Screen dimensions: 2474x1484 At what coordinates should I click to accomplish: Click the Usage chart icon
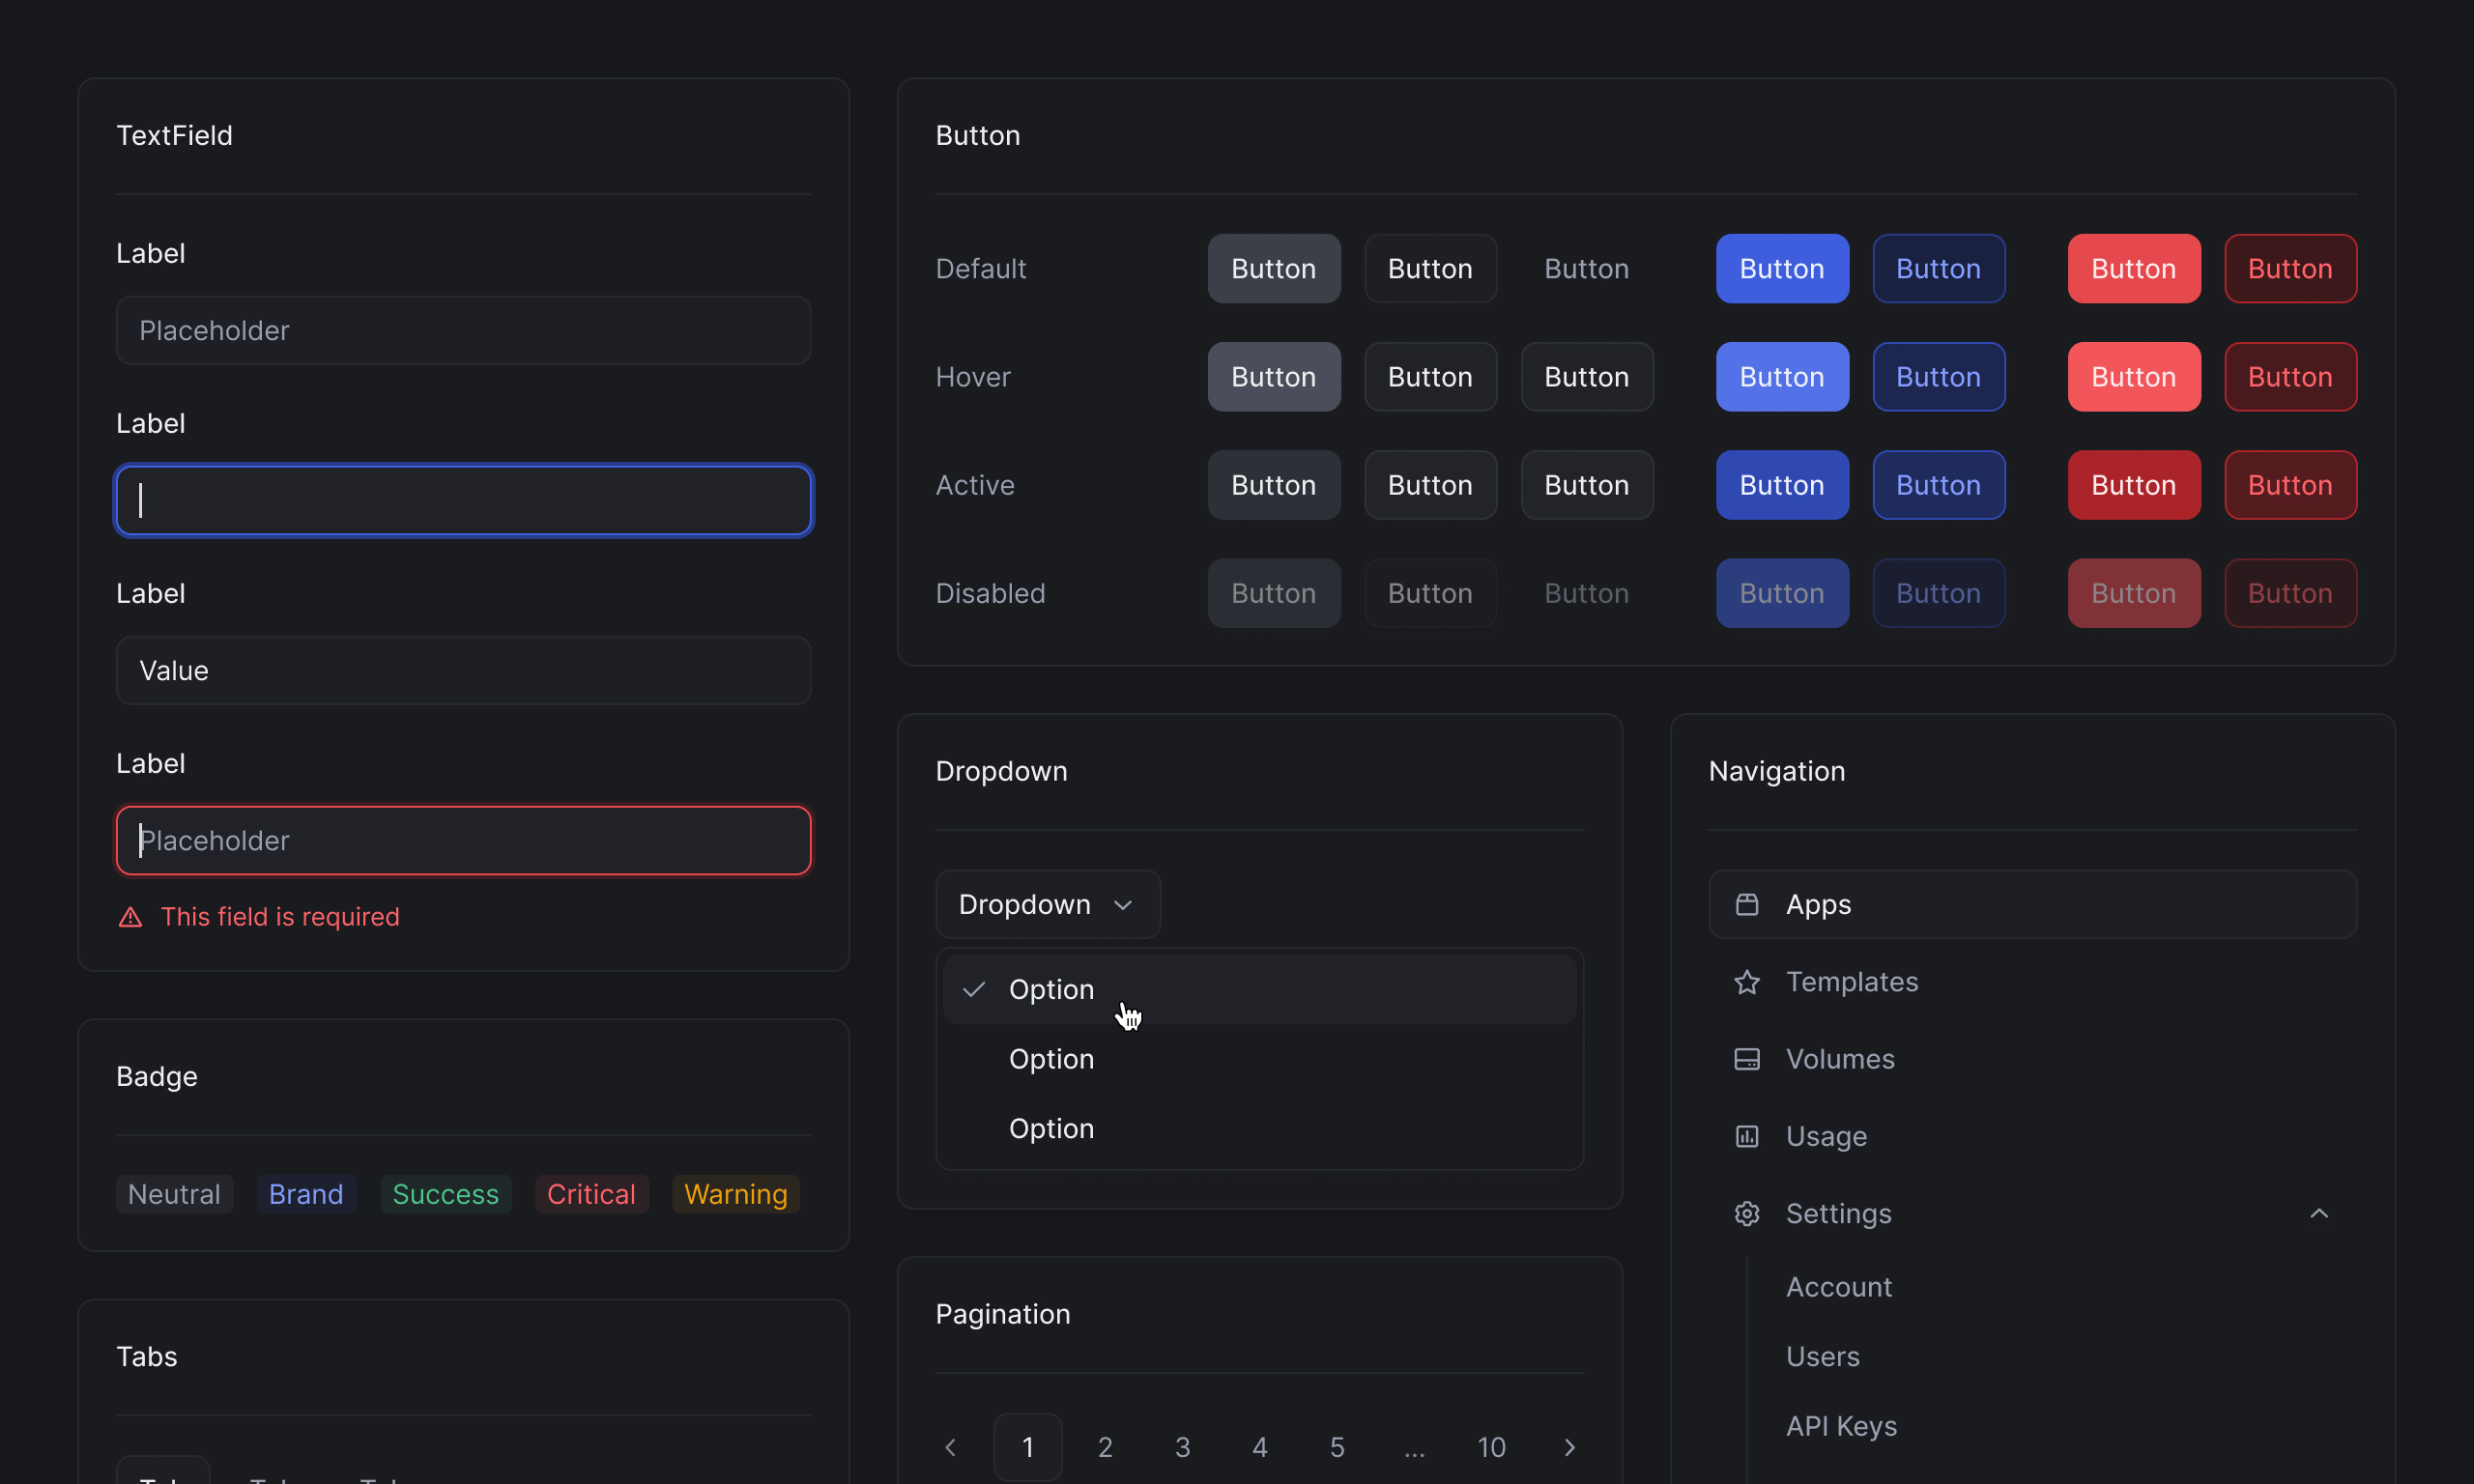[1746, 1136]
